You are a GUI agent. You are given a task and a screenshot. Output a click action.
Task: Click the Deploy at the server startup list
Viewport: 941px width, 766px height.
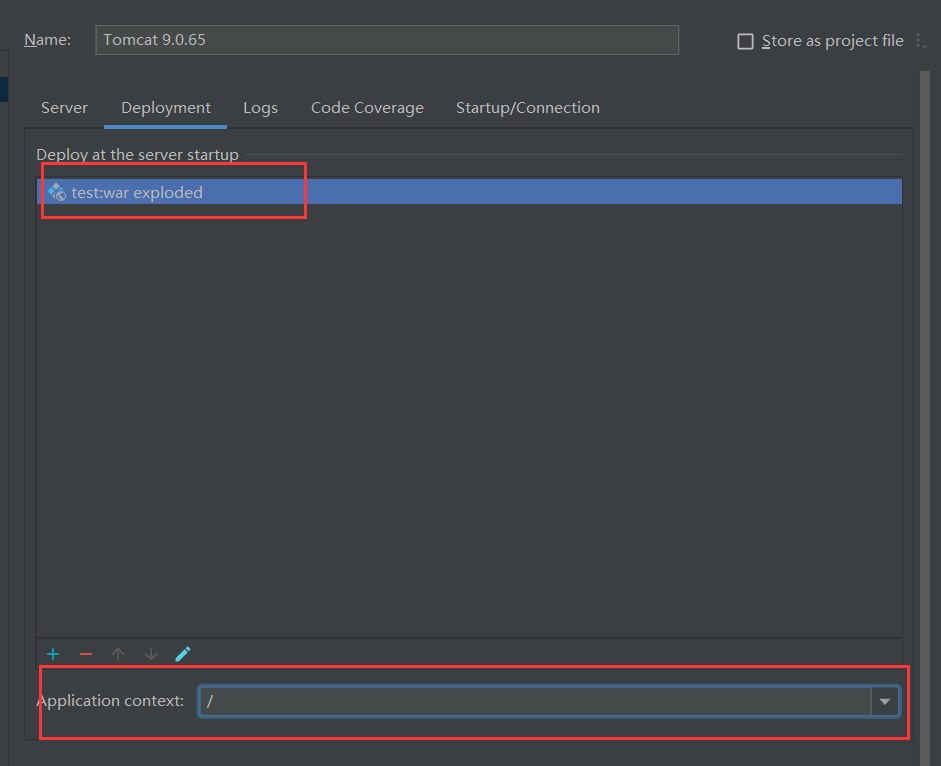470,400
